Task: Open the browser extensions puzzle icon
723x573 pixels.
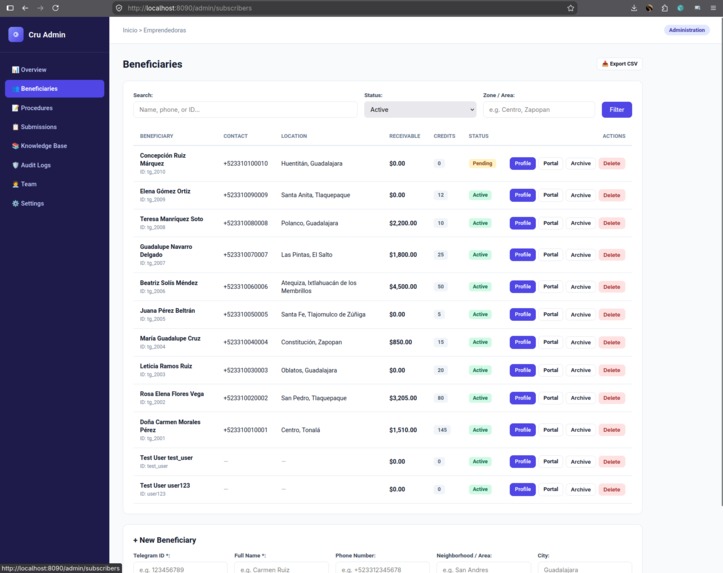Action: tap(664, 8)
